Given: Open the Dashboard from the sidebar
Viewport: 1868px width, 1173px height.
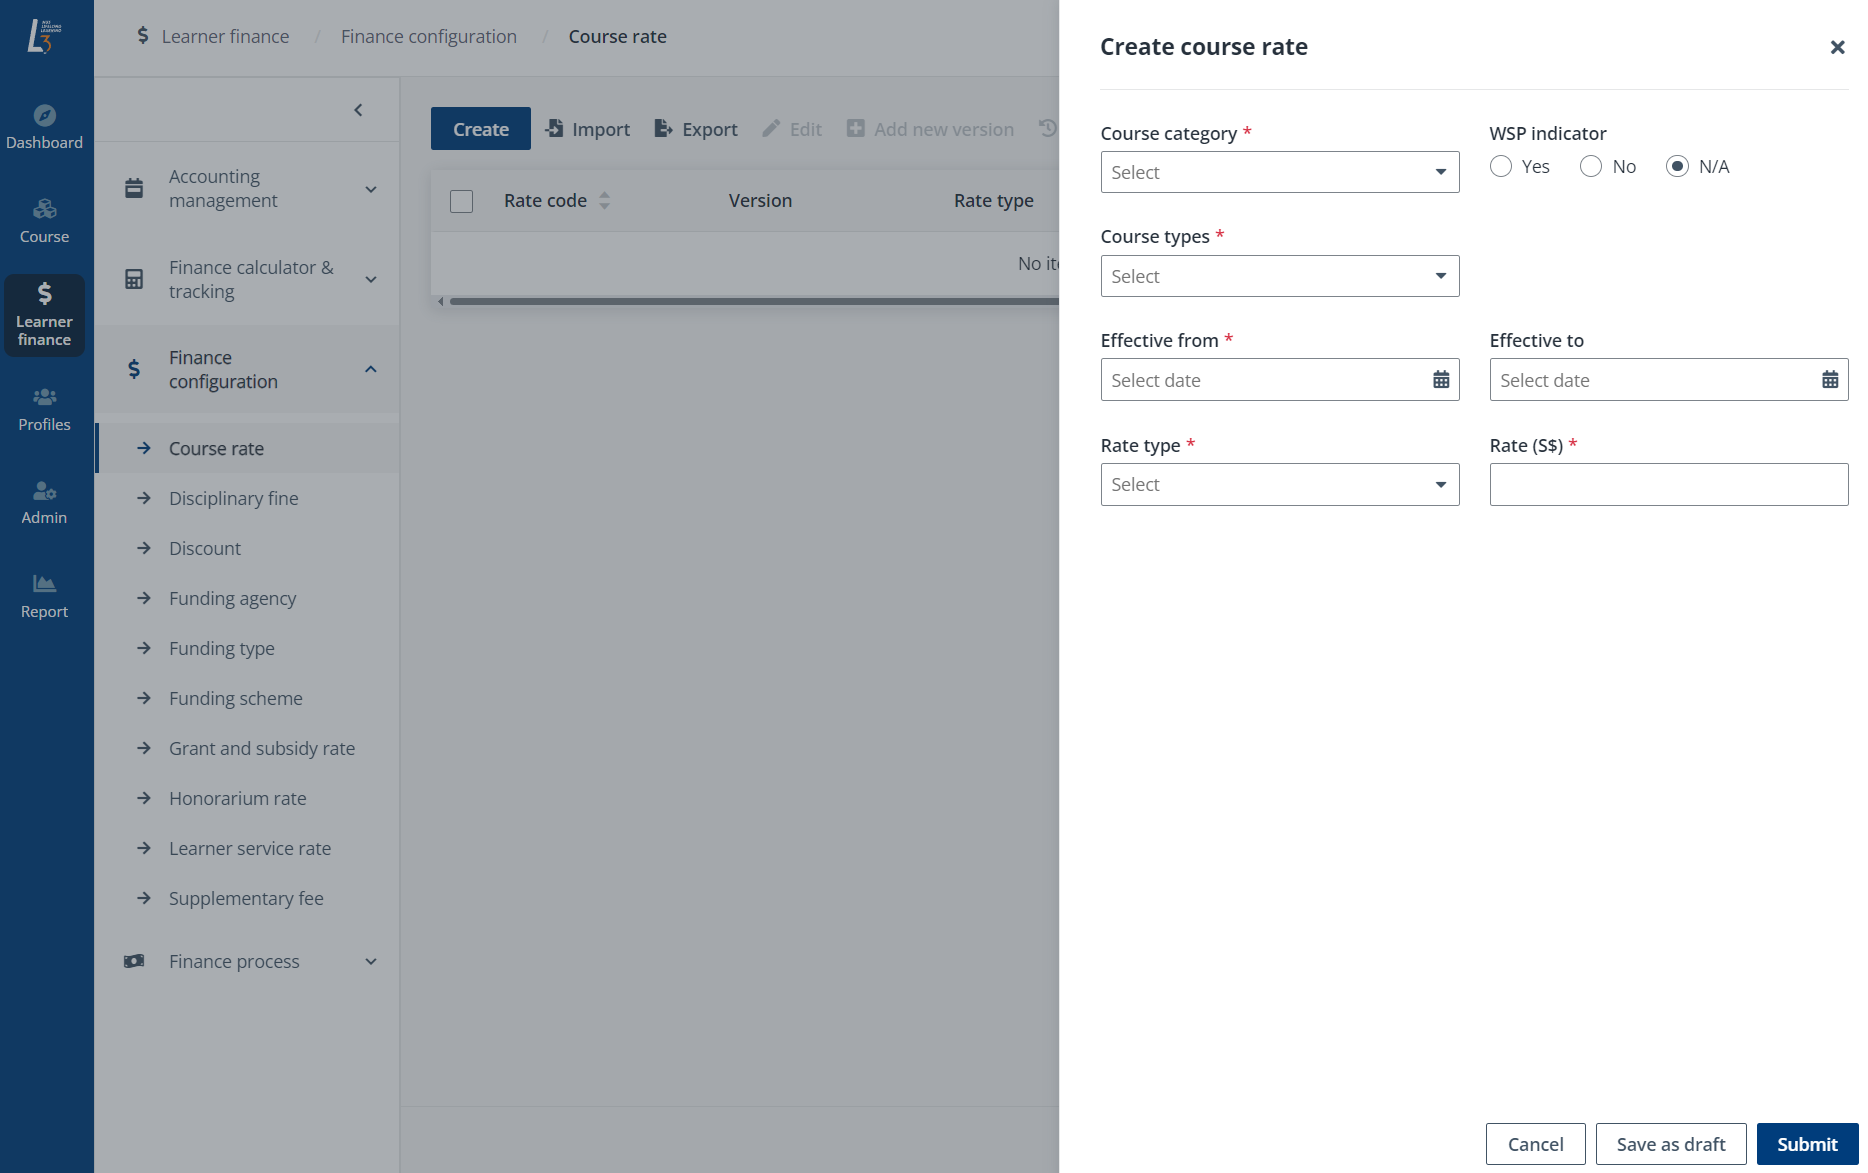Looking at the screenshot, I should point(44,125).
